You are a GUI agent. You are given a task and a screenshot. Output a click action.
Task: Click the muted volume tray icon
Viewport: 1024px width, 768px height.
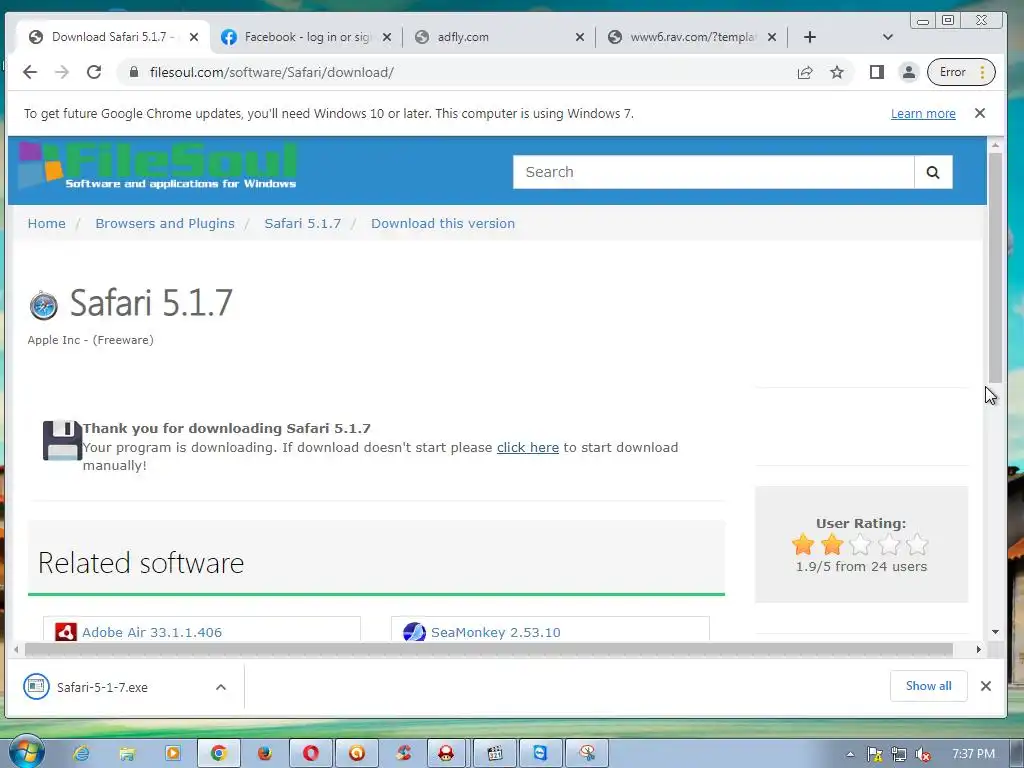point(923,755)
